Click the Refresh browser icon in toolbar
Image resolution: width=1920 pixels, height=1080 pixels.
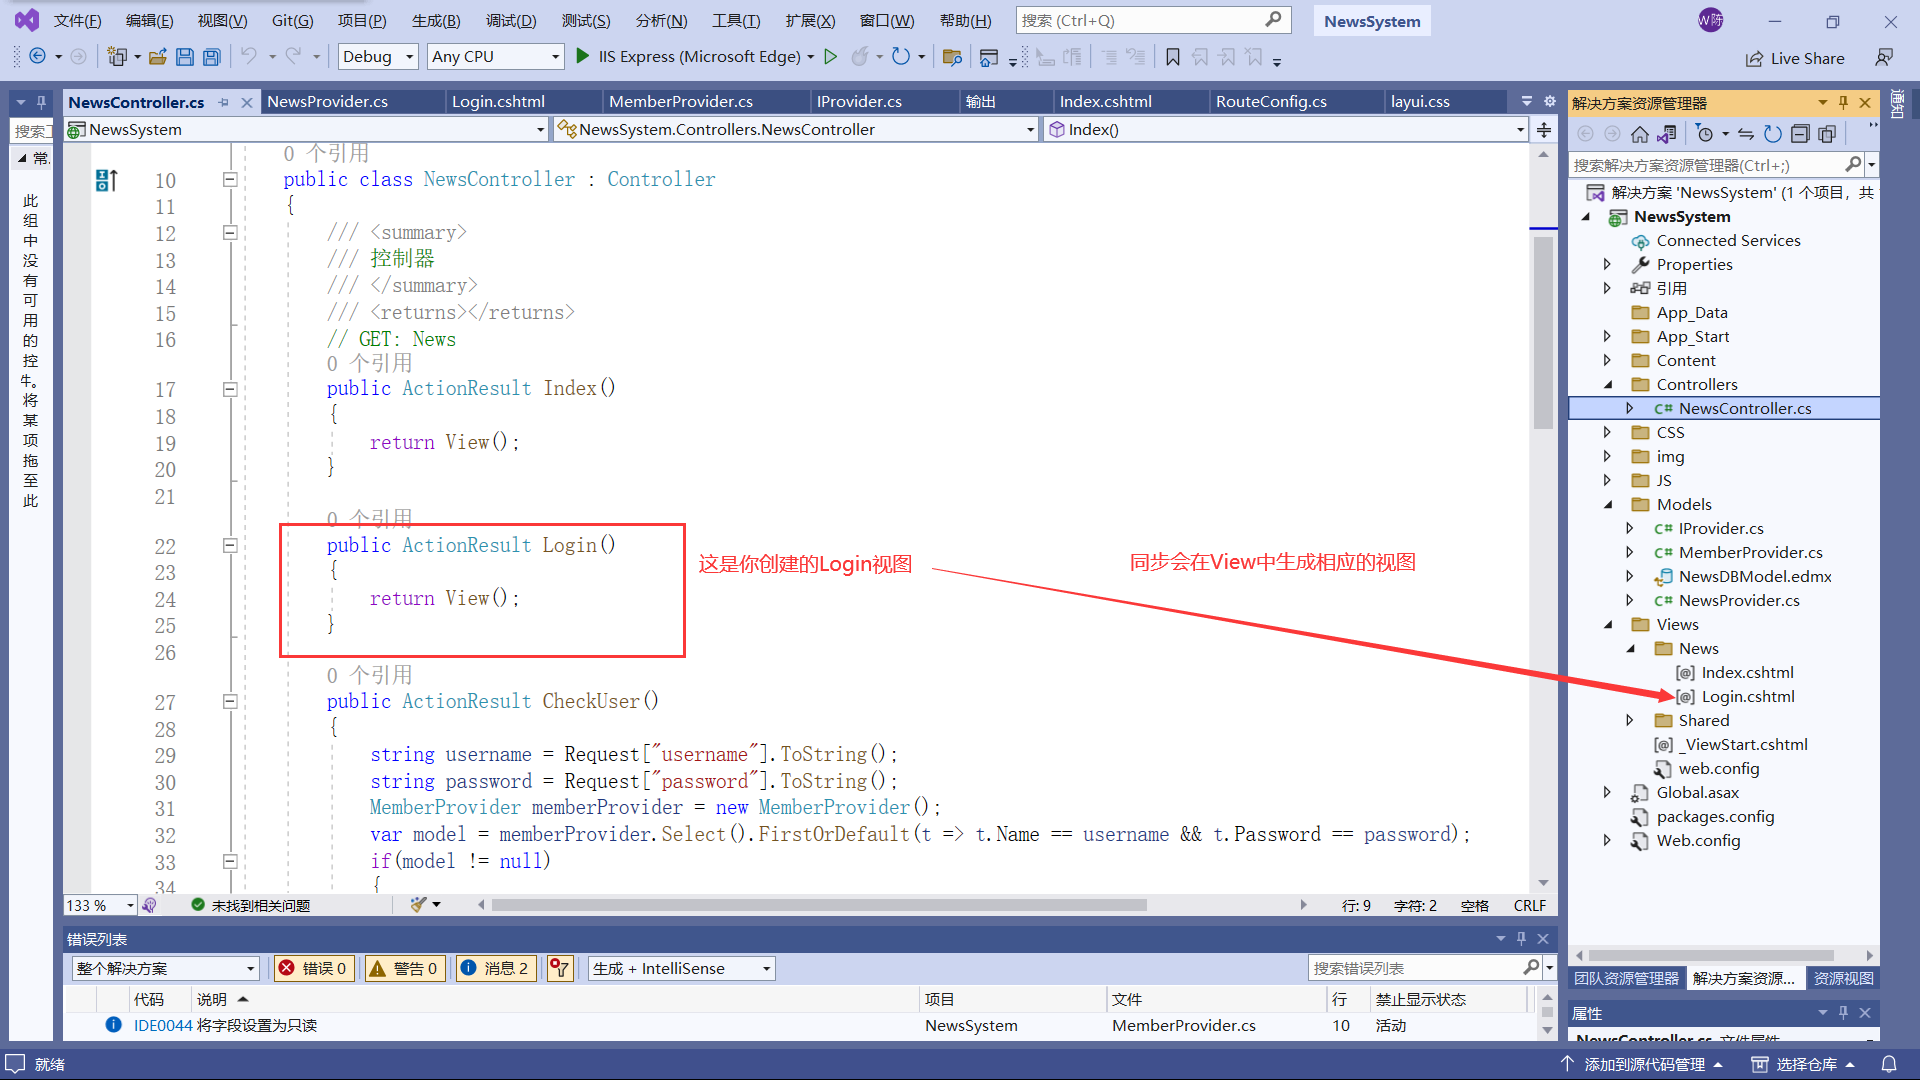pyautogui.click(x=900, y=57)
